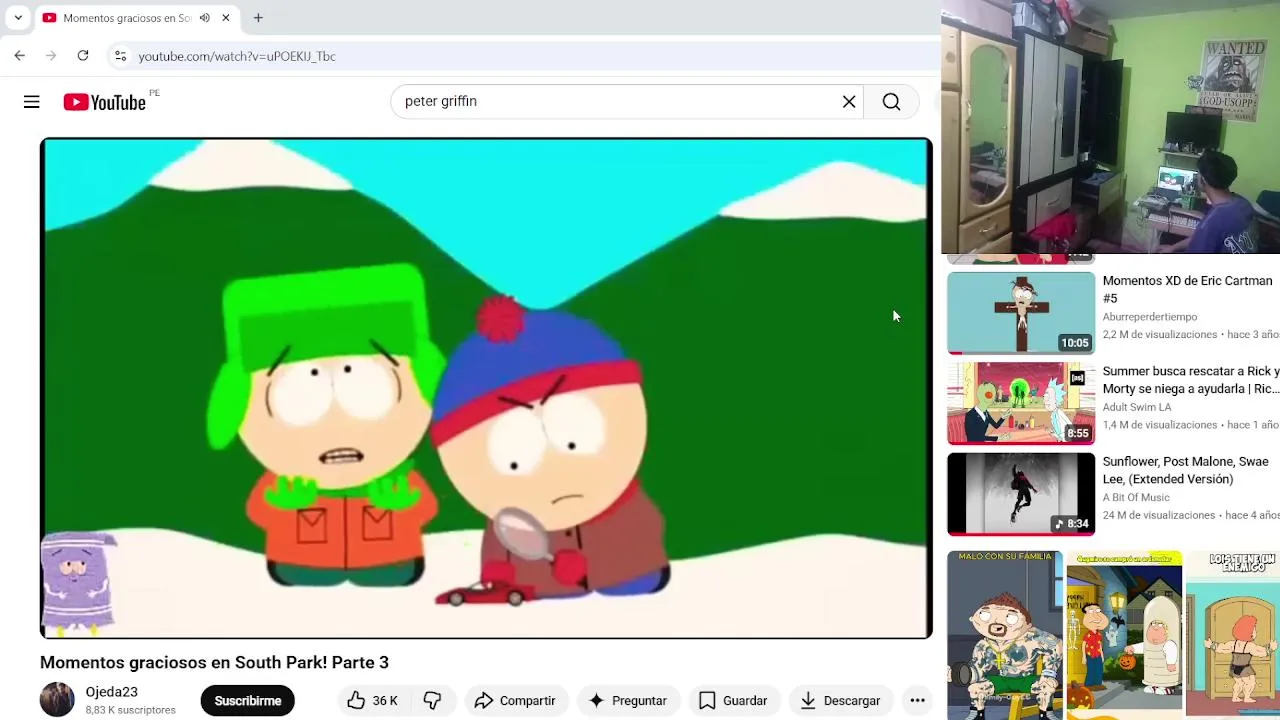
Task: Open more actions three-dot menu
Action: 917,701
